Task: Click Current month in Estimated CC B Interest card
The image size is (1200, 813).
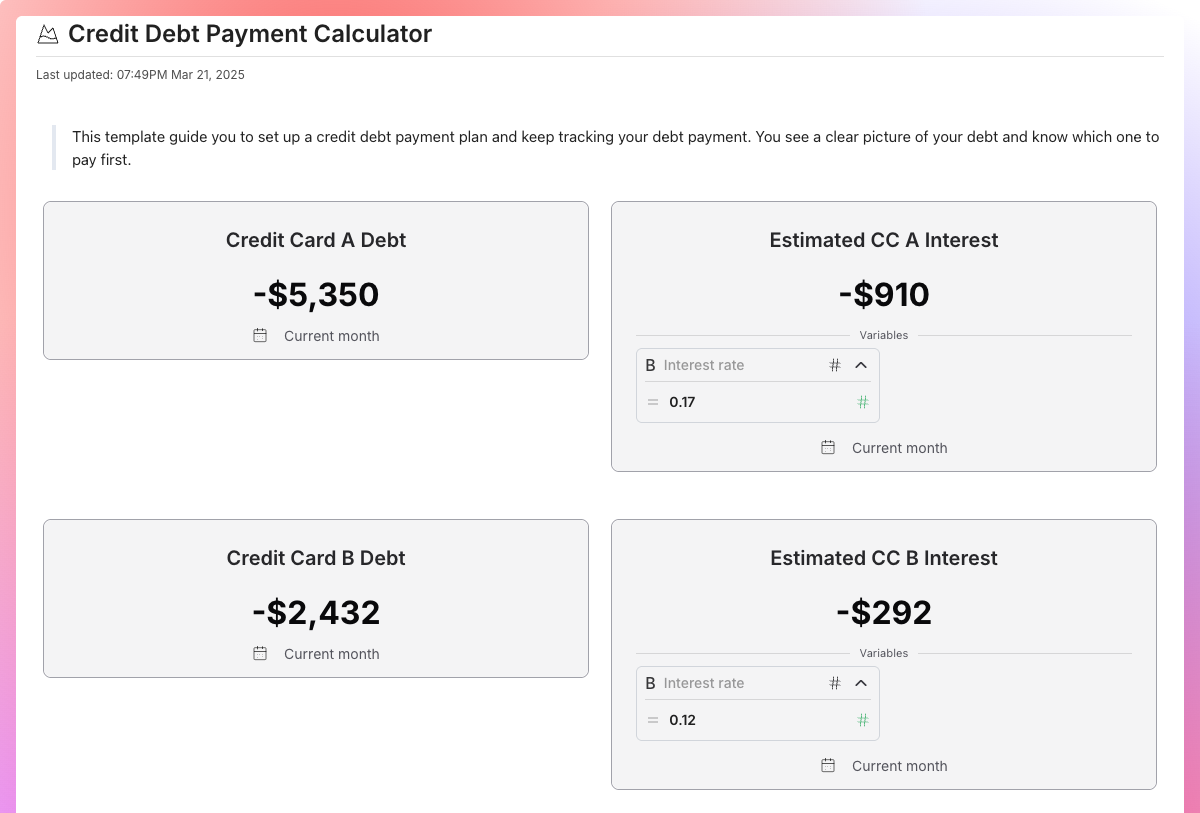Action: pyautogui.click(x=899, y=765)
